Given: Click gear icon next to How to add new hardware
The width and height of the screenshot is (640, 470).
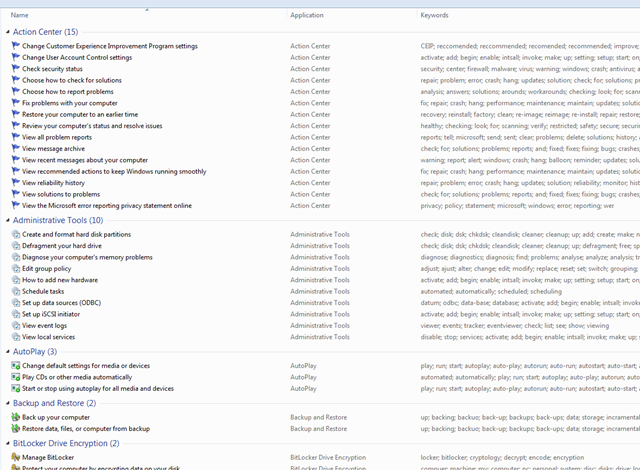Looking at the screenshot, I should point(16,280).
